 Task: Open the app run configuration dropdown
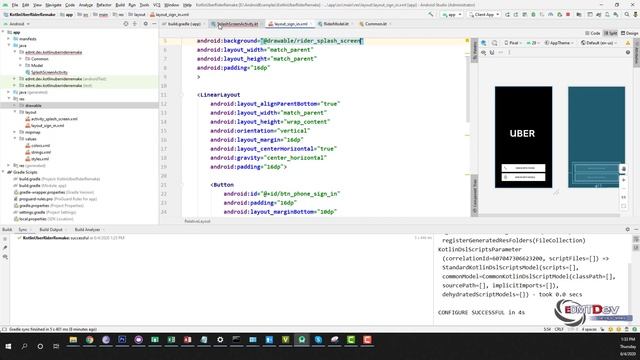tap(452, 14)
